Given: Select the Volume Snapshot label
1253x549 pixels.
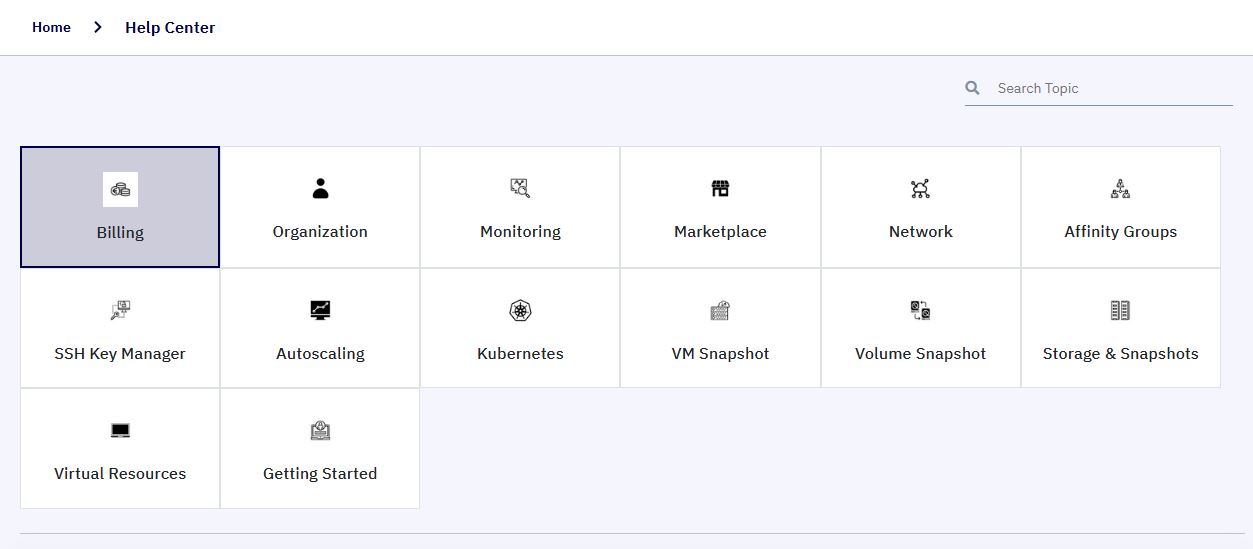Looking at the screenshot, I should tap(920, 354).
